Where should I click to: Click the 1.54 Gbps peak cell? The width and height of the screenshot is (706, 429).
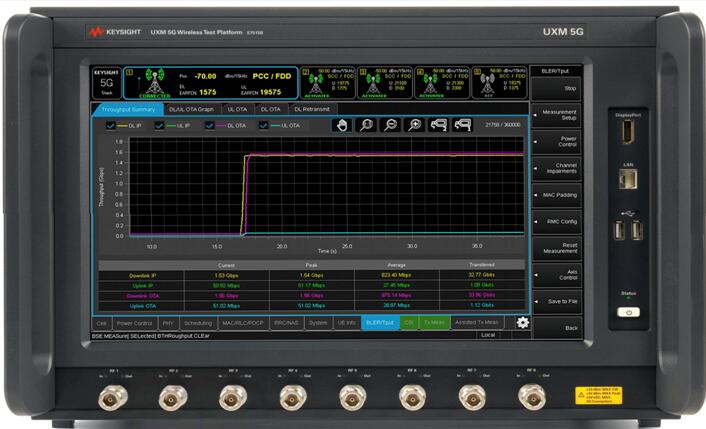312,275
